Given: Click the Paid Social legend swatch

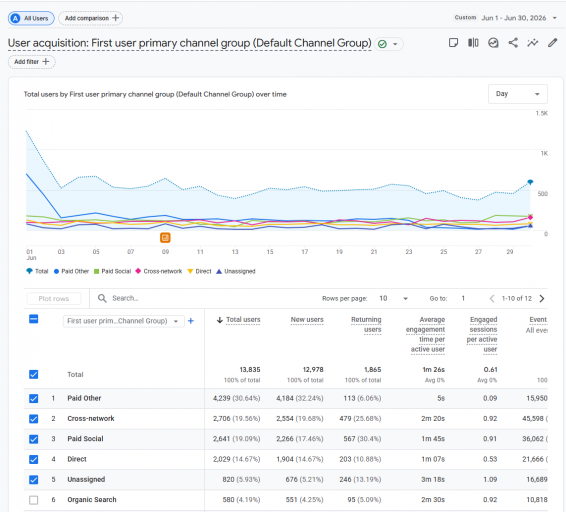Looking at the screenshot, I should (96, 271).
